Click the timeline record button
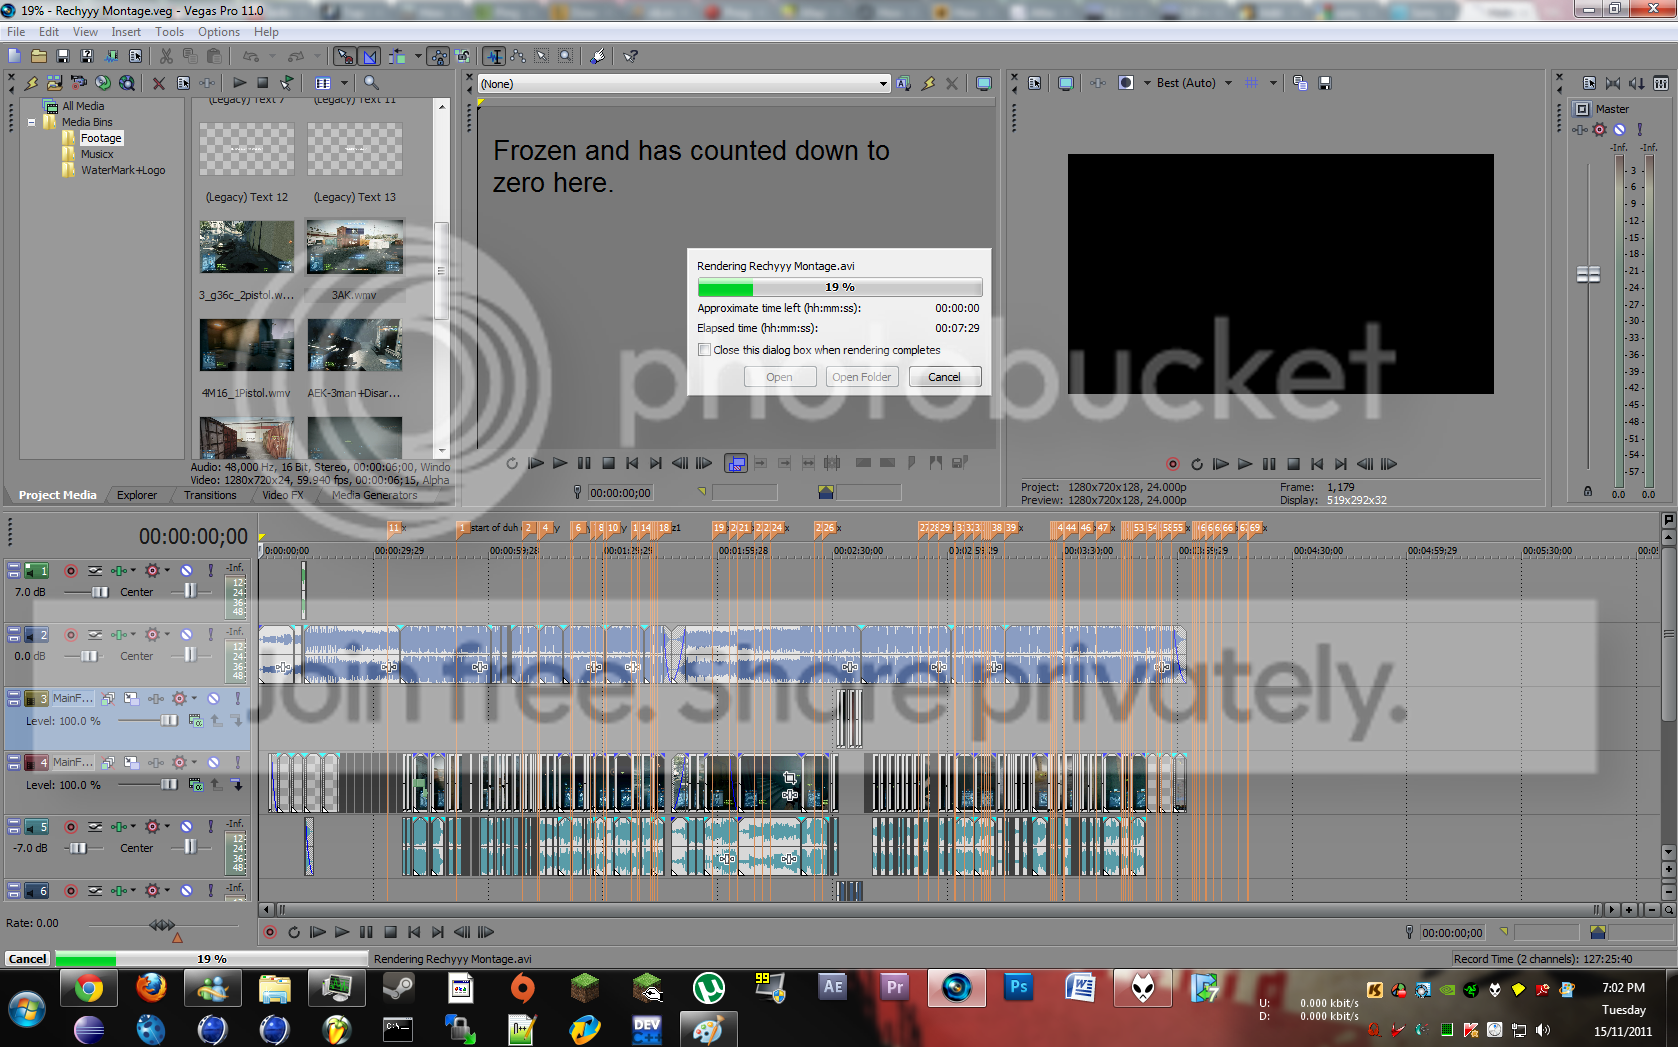1678x1047 pixels. 269,932
